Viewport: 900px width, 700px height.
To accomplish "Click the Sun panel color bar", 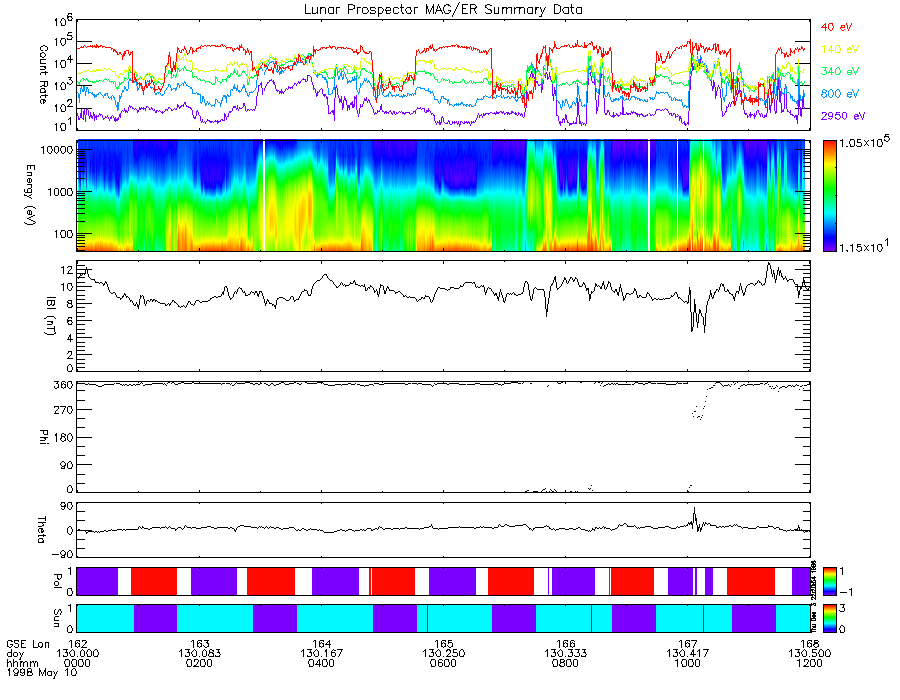I will pos(829,619).
